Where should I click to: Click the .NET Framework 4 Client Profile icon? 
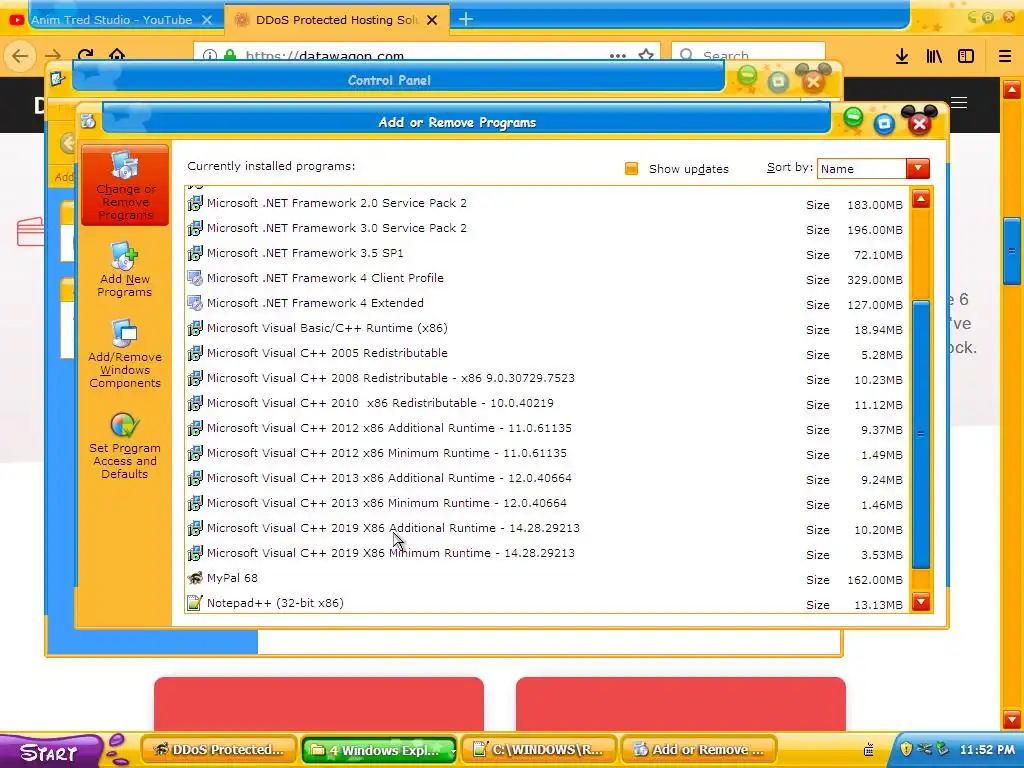point(195,278)
